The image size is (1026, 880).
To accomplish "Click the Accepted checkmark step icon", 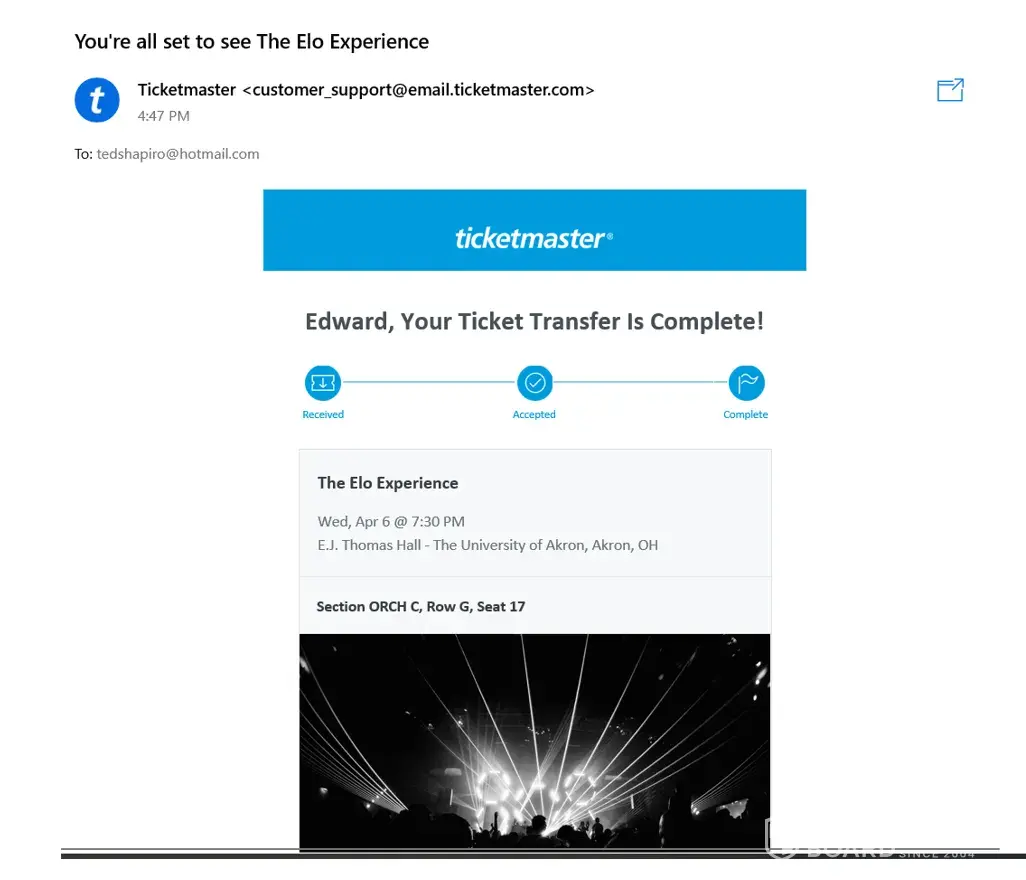I will click(x=535, y=383).
